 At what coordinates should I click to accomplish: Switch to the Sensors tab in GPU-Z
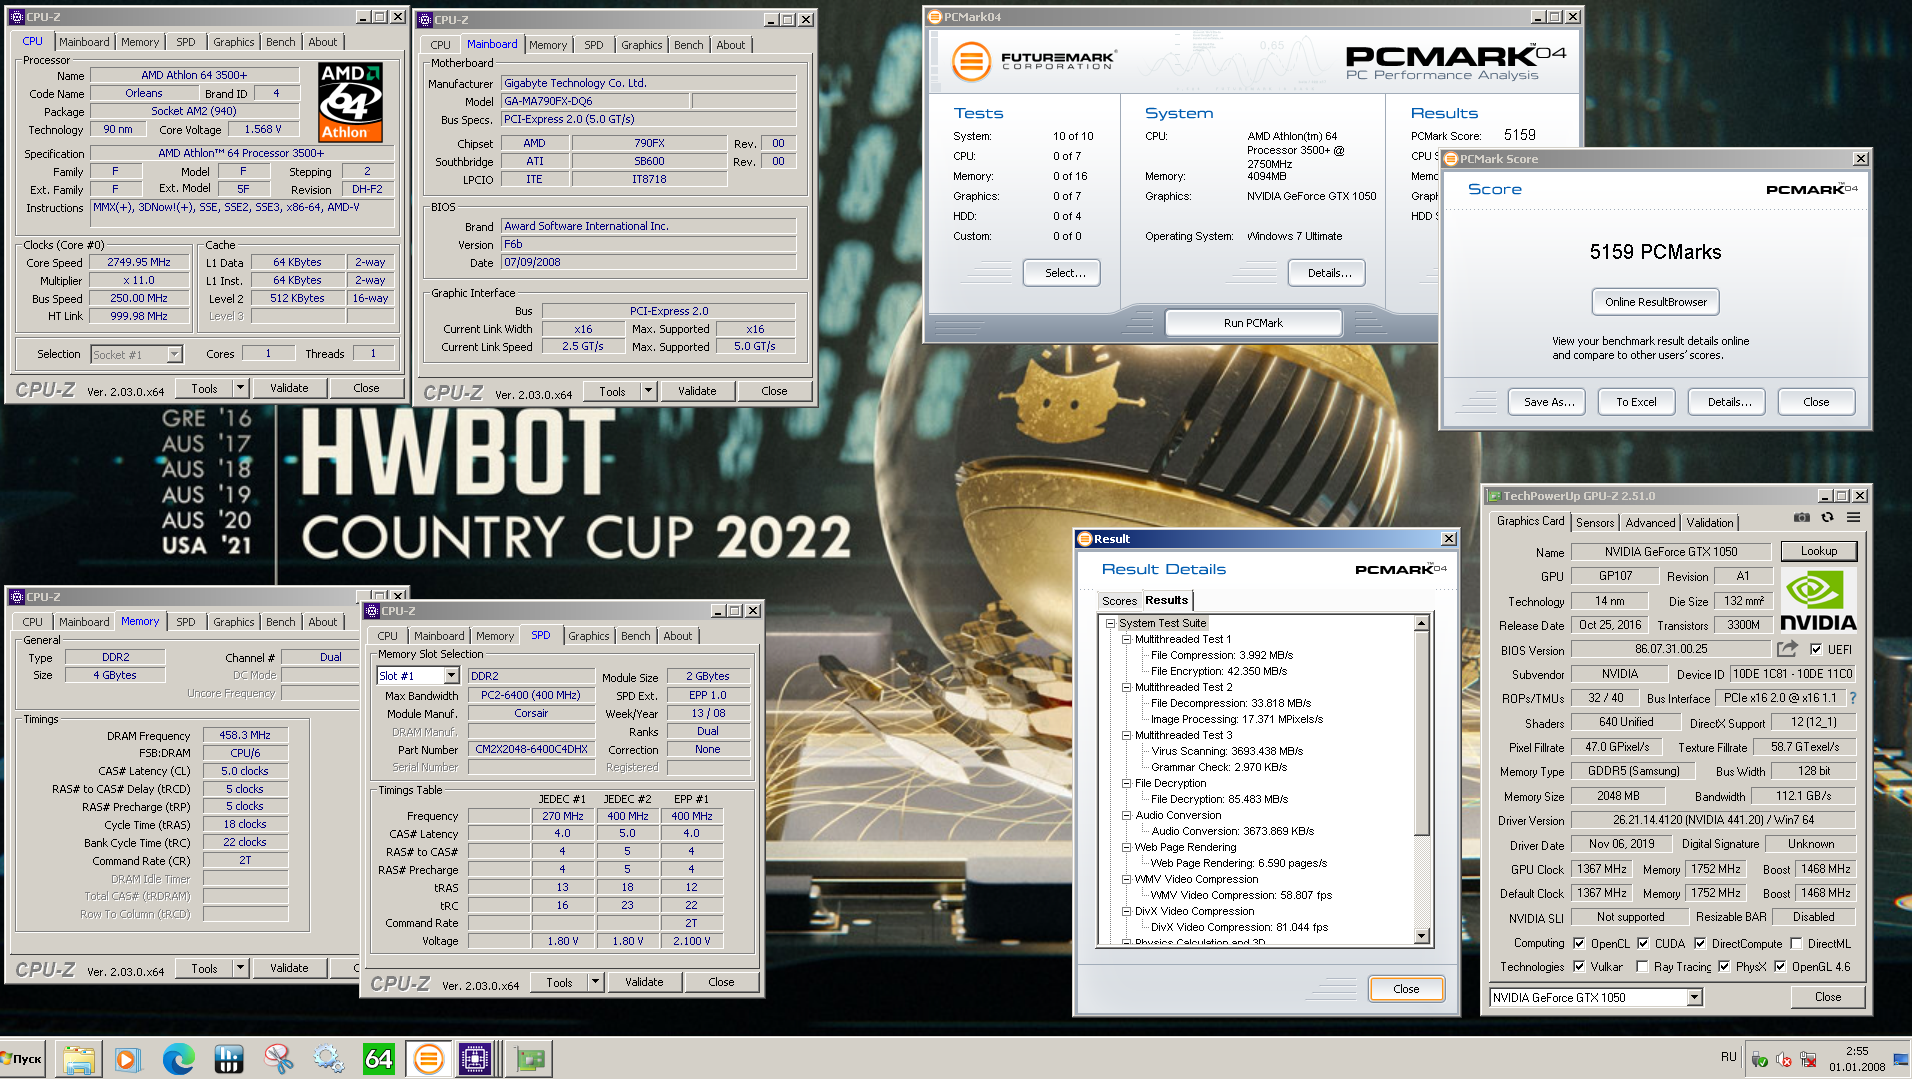[x=1595, y=522]
